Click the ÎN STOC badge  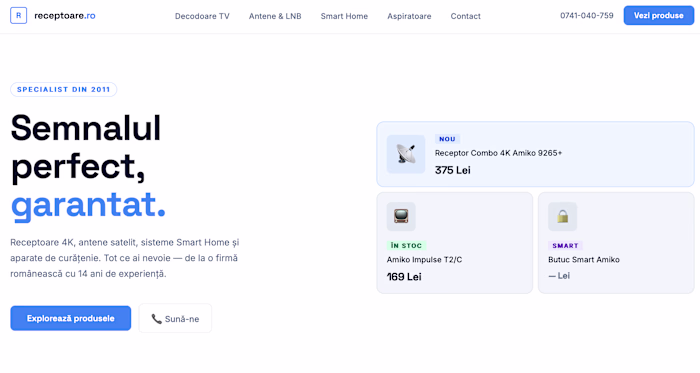pos(406,245)
